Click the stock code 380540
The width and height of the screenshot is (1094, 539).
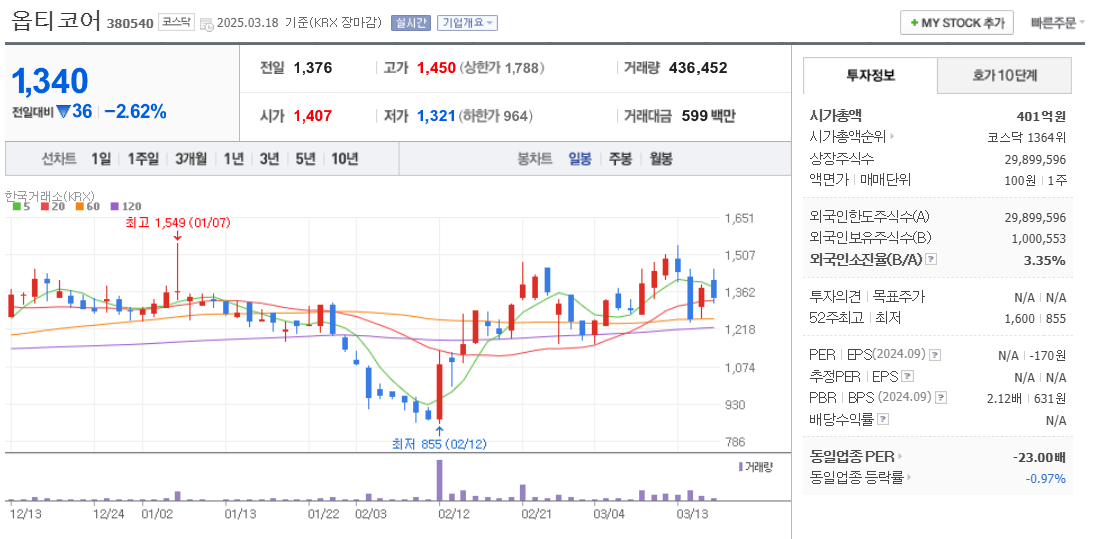pyautogui.click(x=130, y=23)
